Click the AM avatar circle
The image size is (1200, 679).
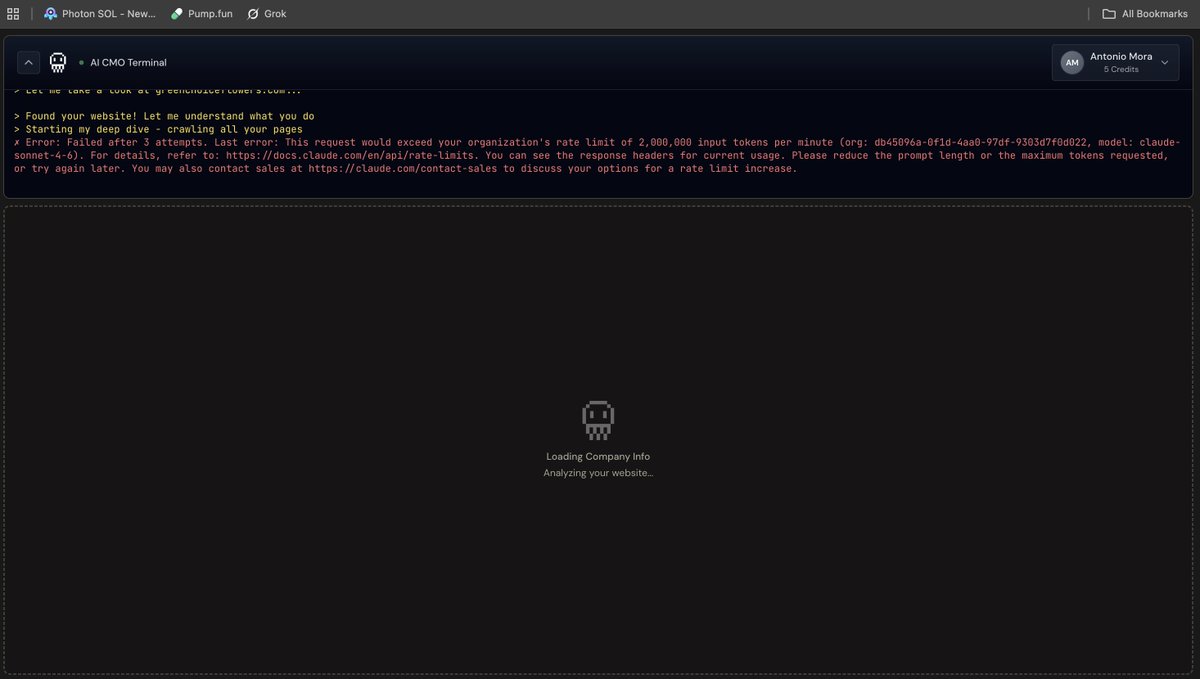point(1072,62)
